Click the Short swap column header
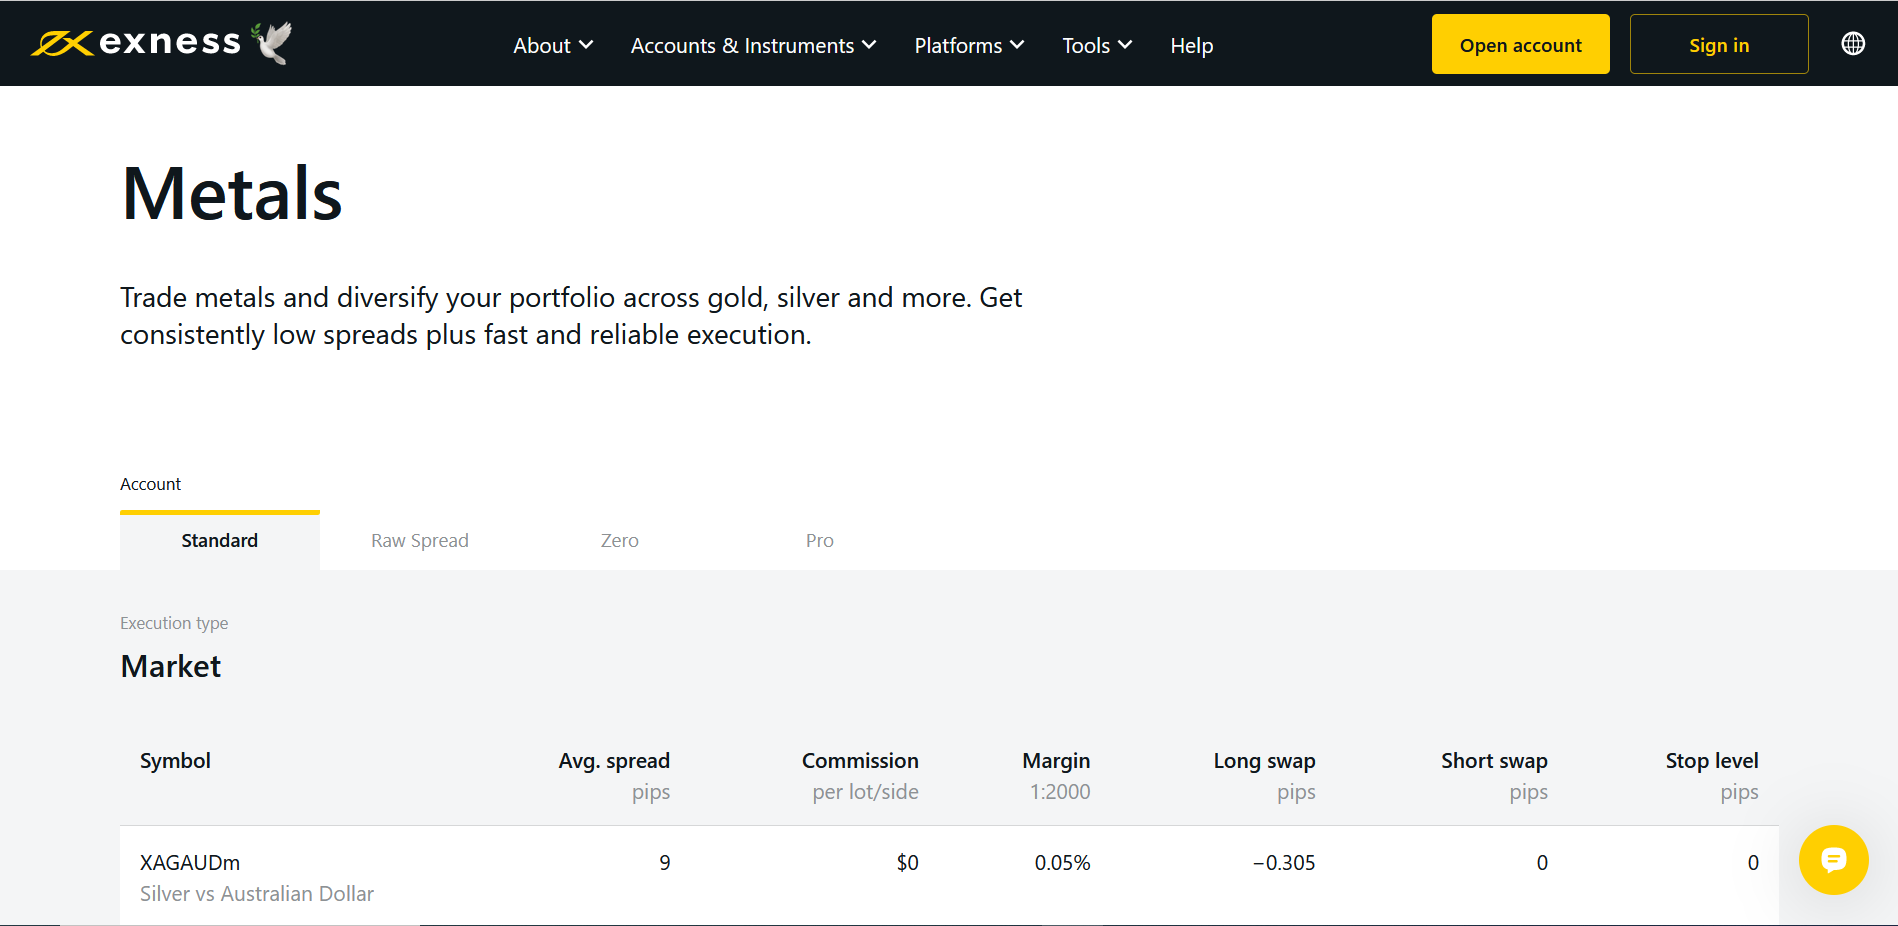The height and width of the screenshot is (926, 1898). pyautogui.click(x=1494, y=761)
